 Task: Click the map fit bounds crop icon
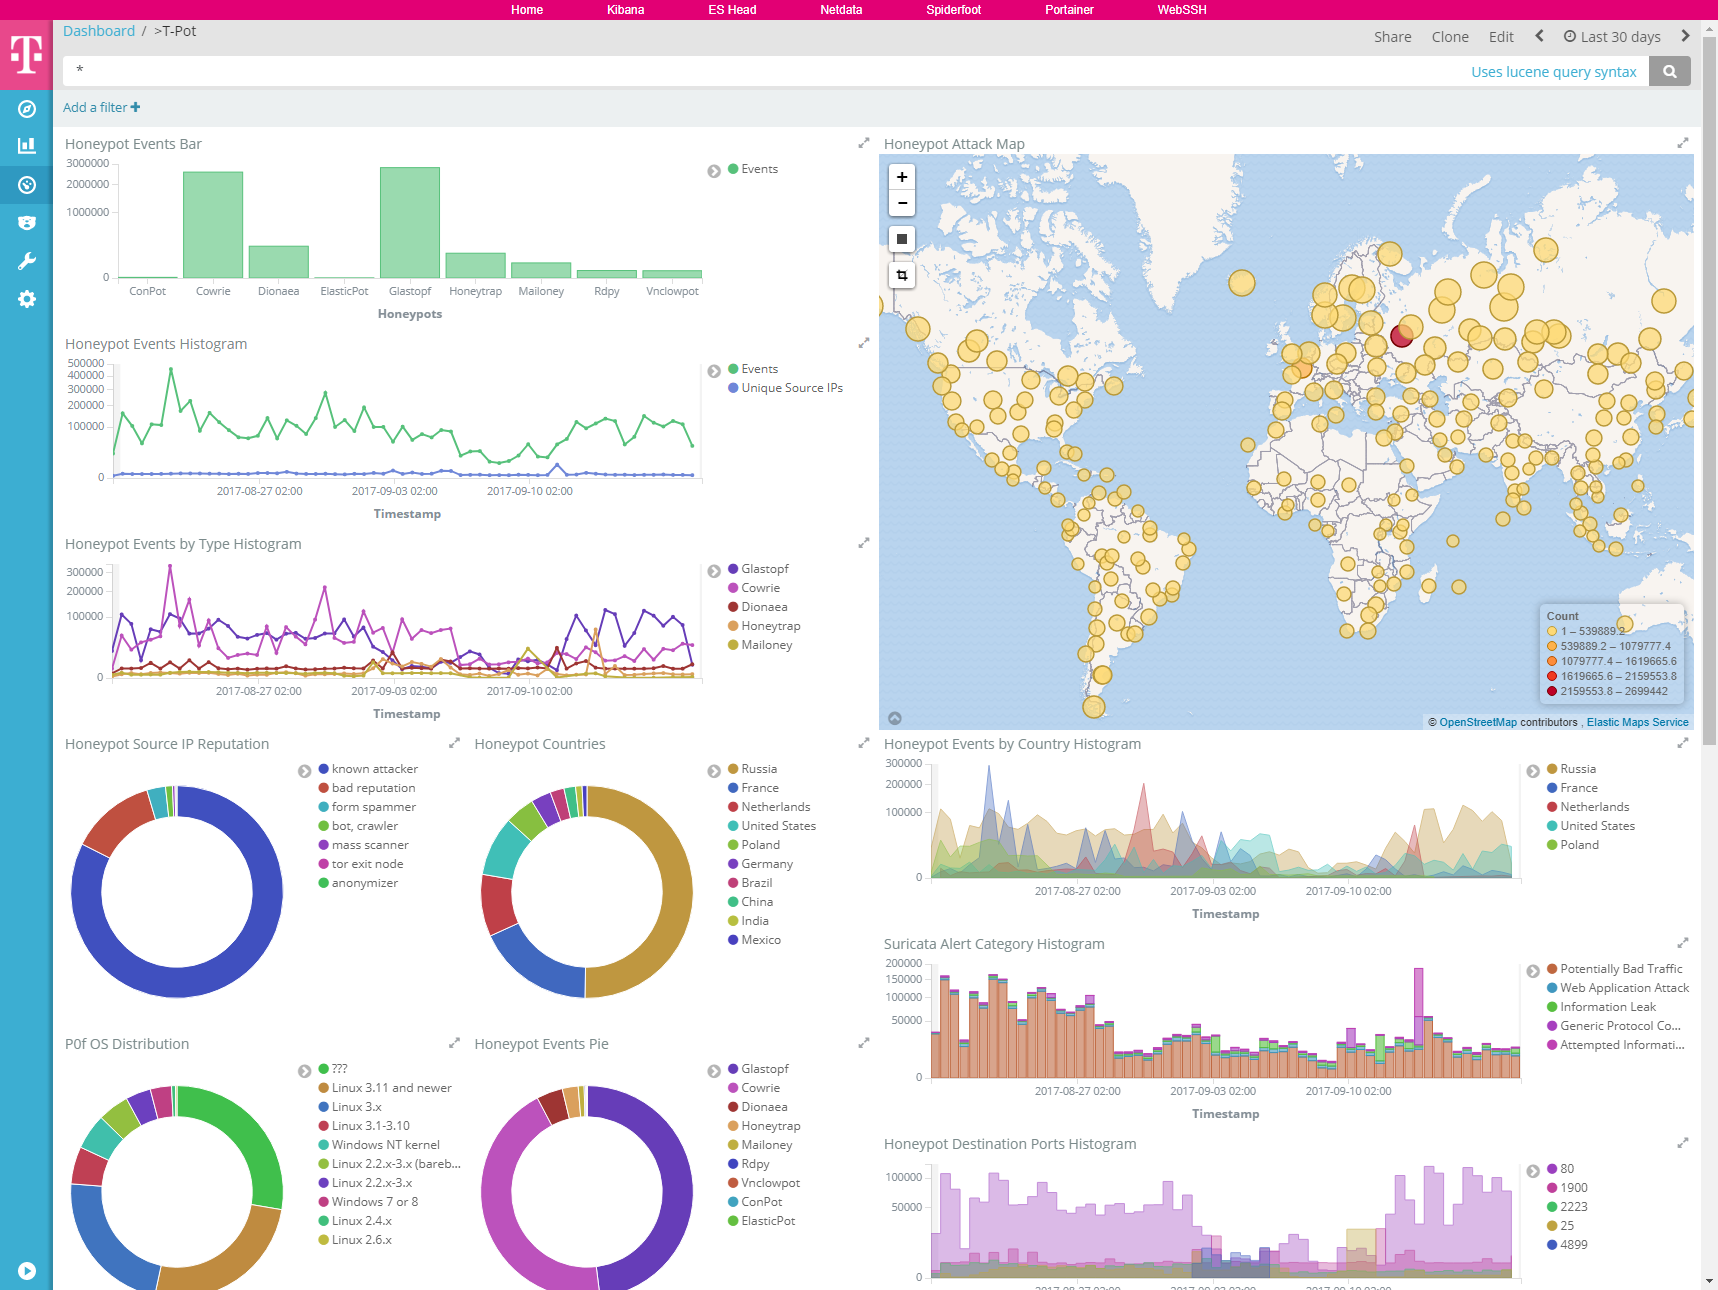[x=902, y=275]
